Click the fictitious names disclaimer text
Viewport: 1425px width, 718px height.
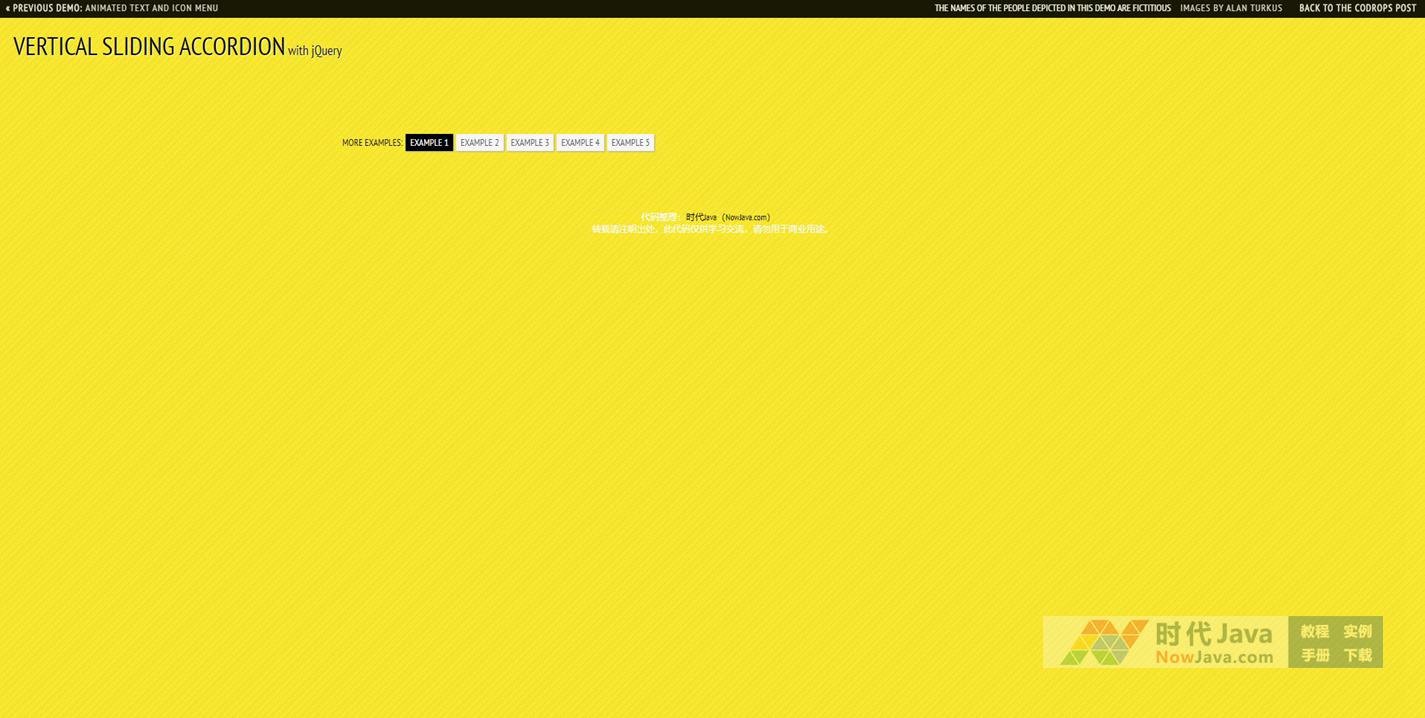pos(1052,8)
